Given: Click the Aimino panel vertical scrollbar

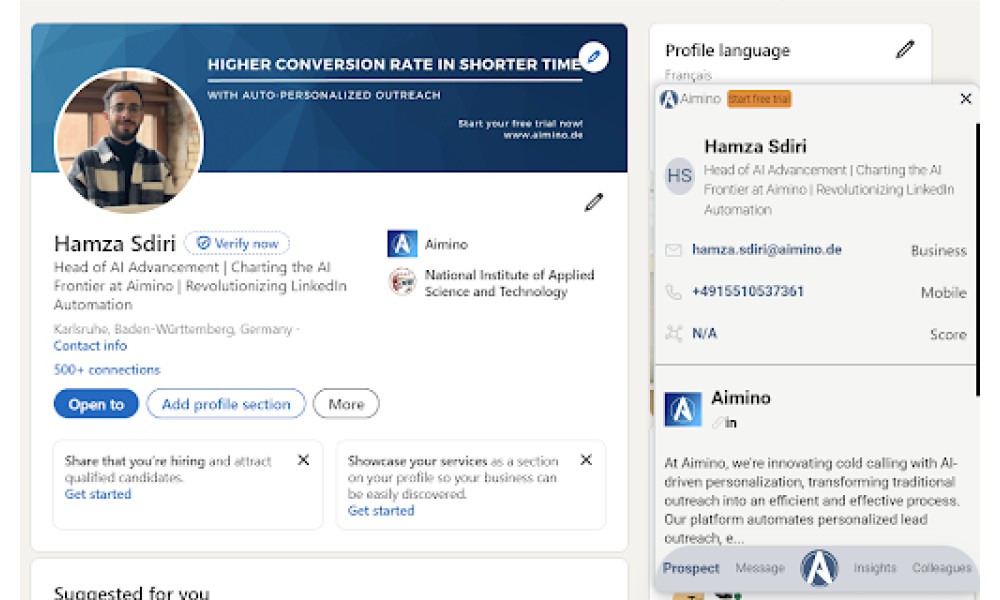Looking at the screenshot, I should point(977,260).
